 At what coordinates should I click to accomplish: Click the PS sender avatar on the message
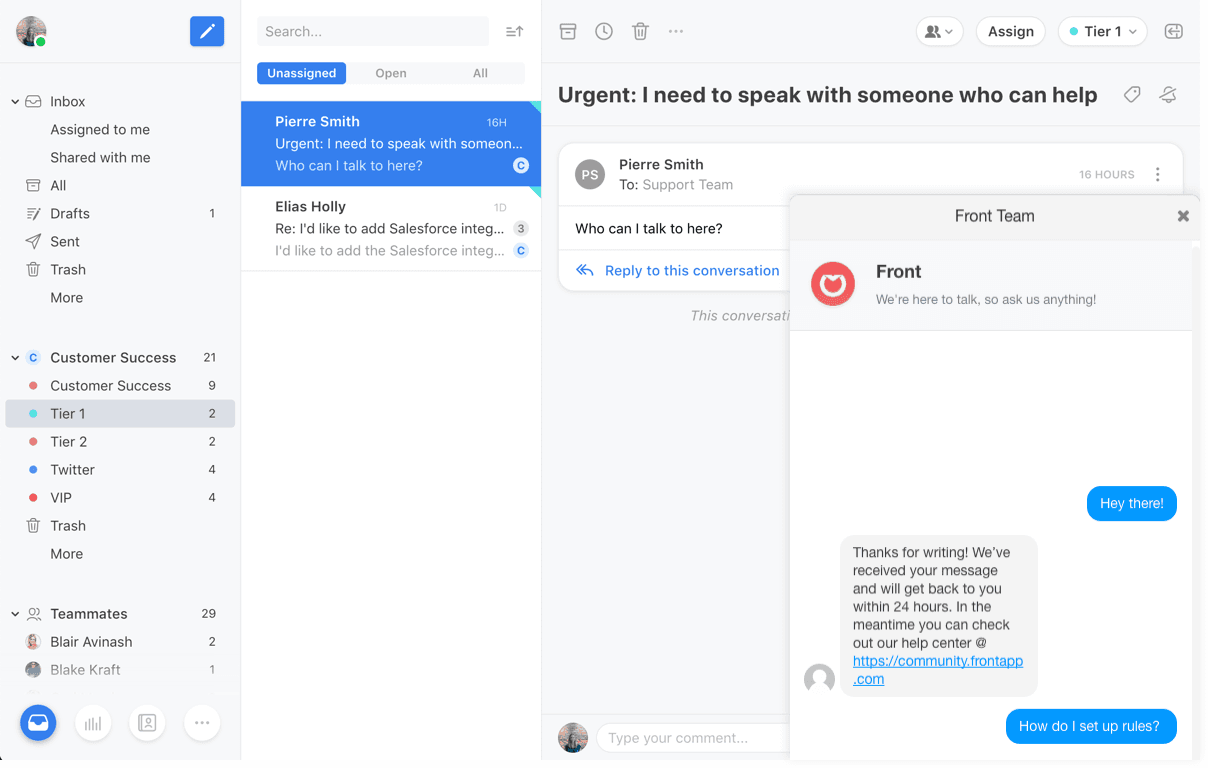590,174
